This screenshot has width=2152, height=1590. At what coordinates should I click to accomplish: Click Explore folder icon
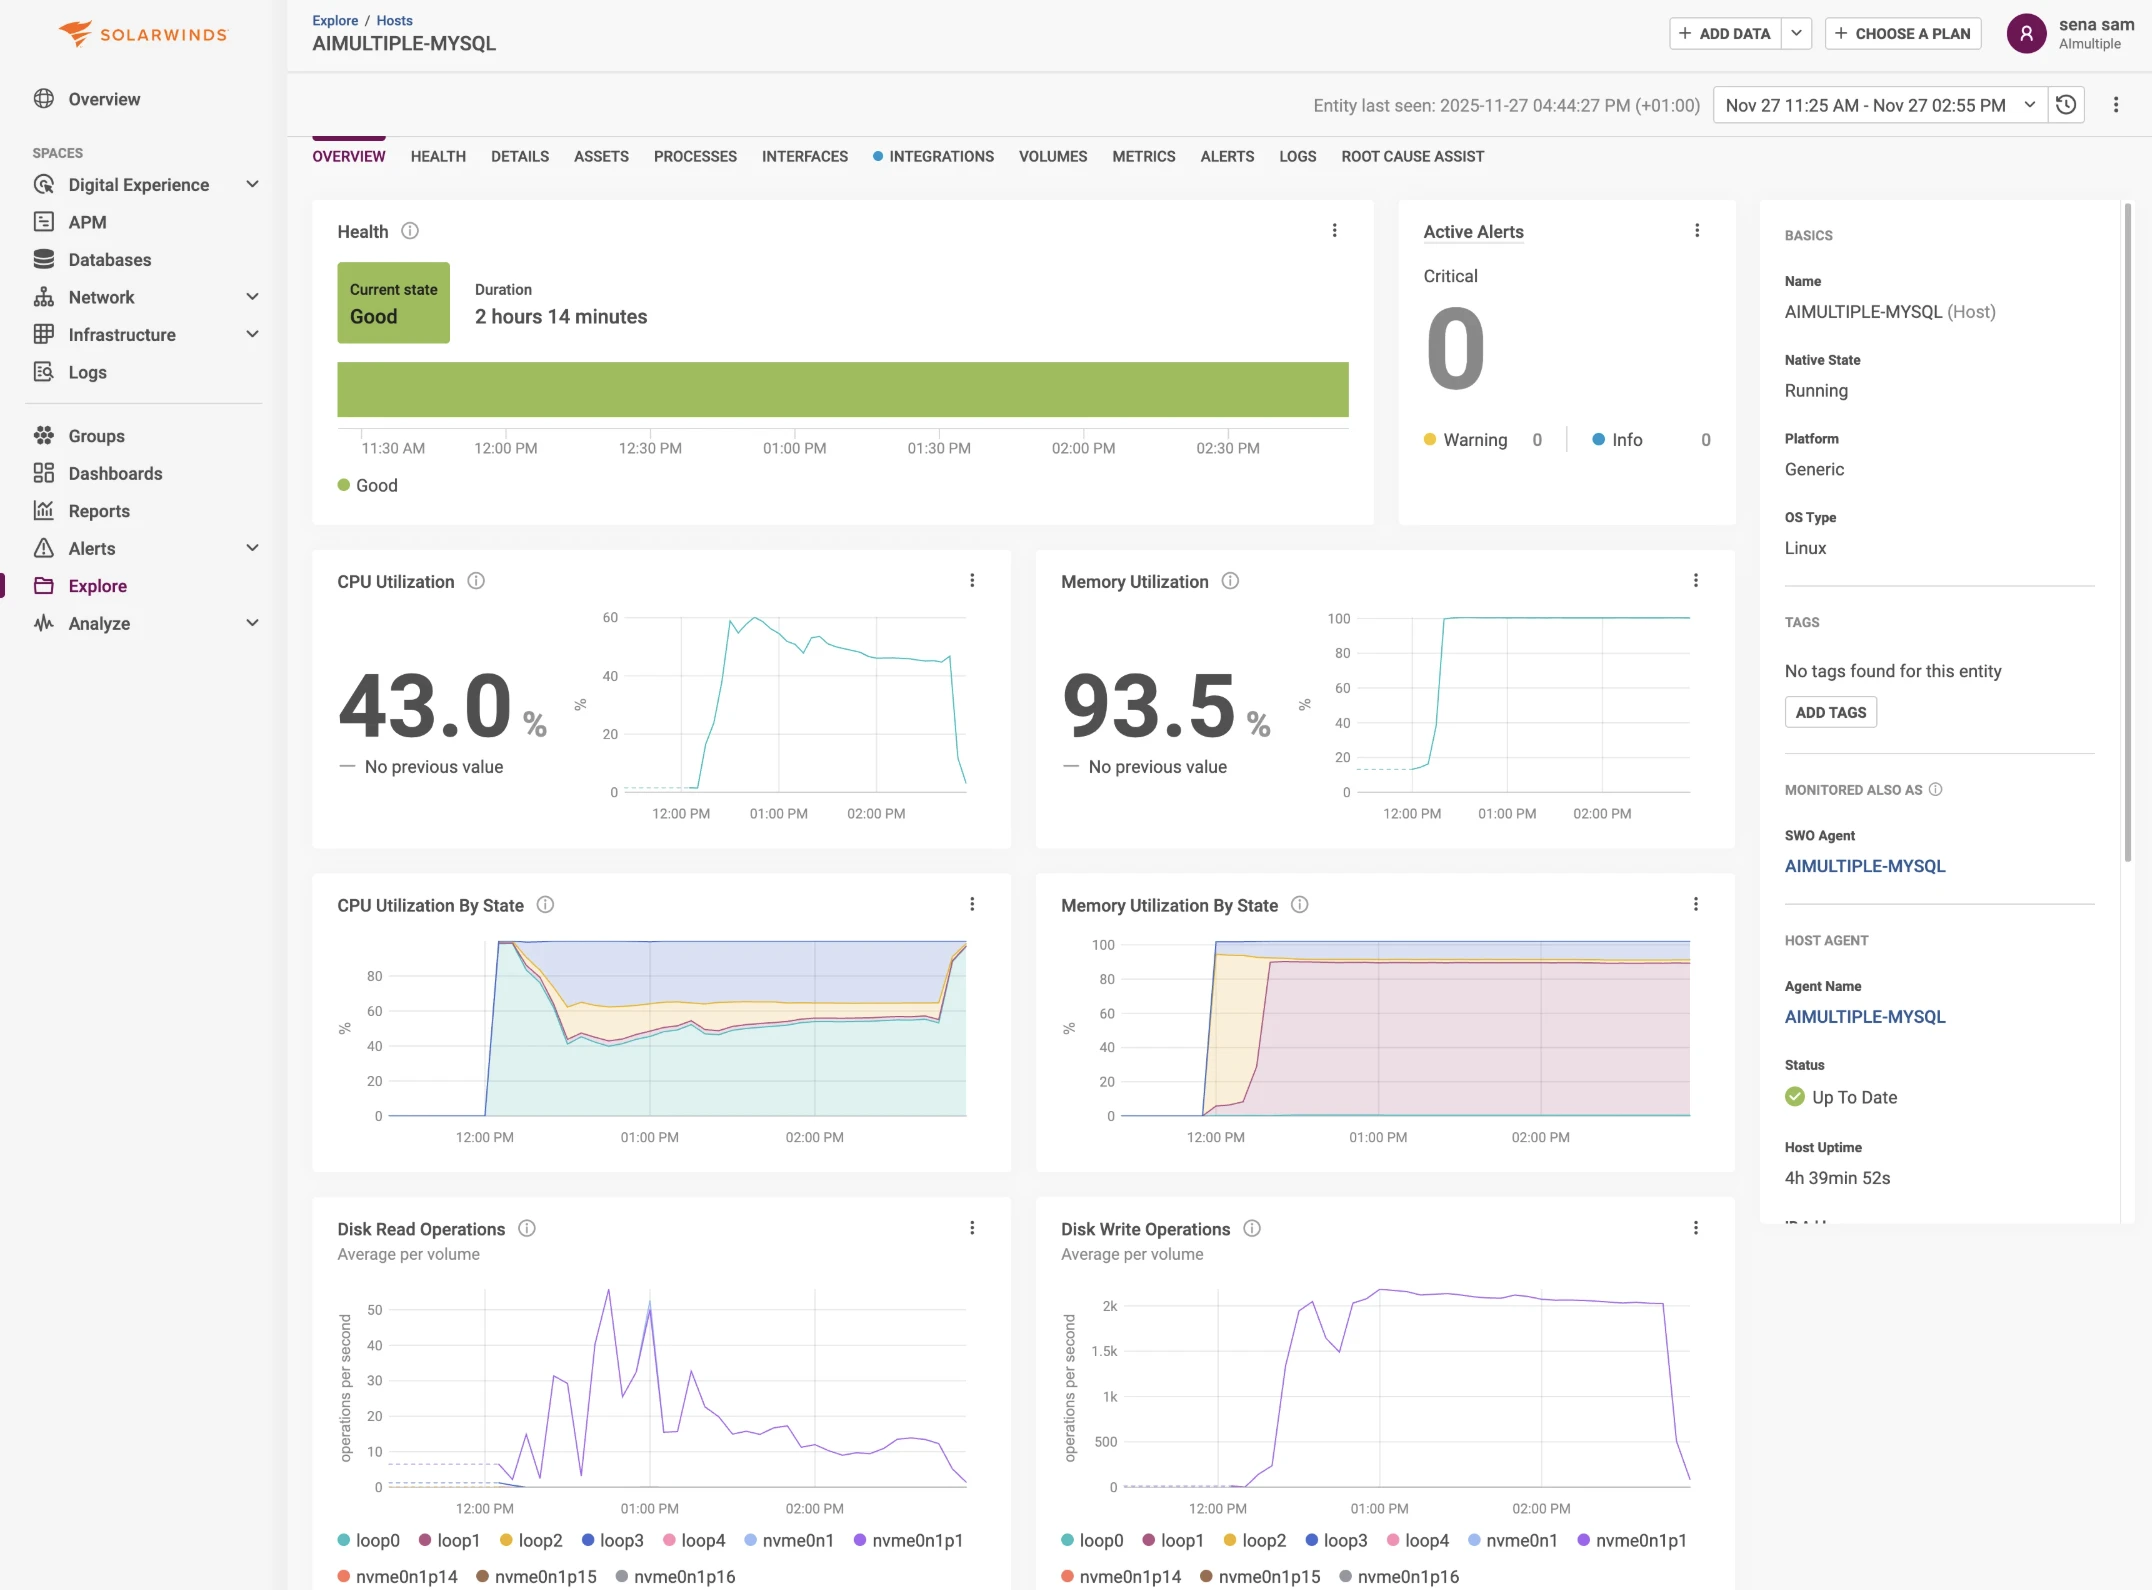44,585
